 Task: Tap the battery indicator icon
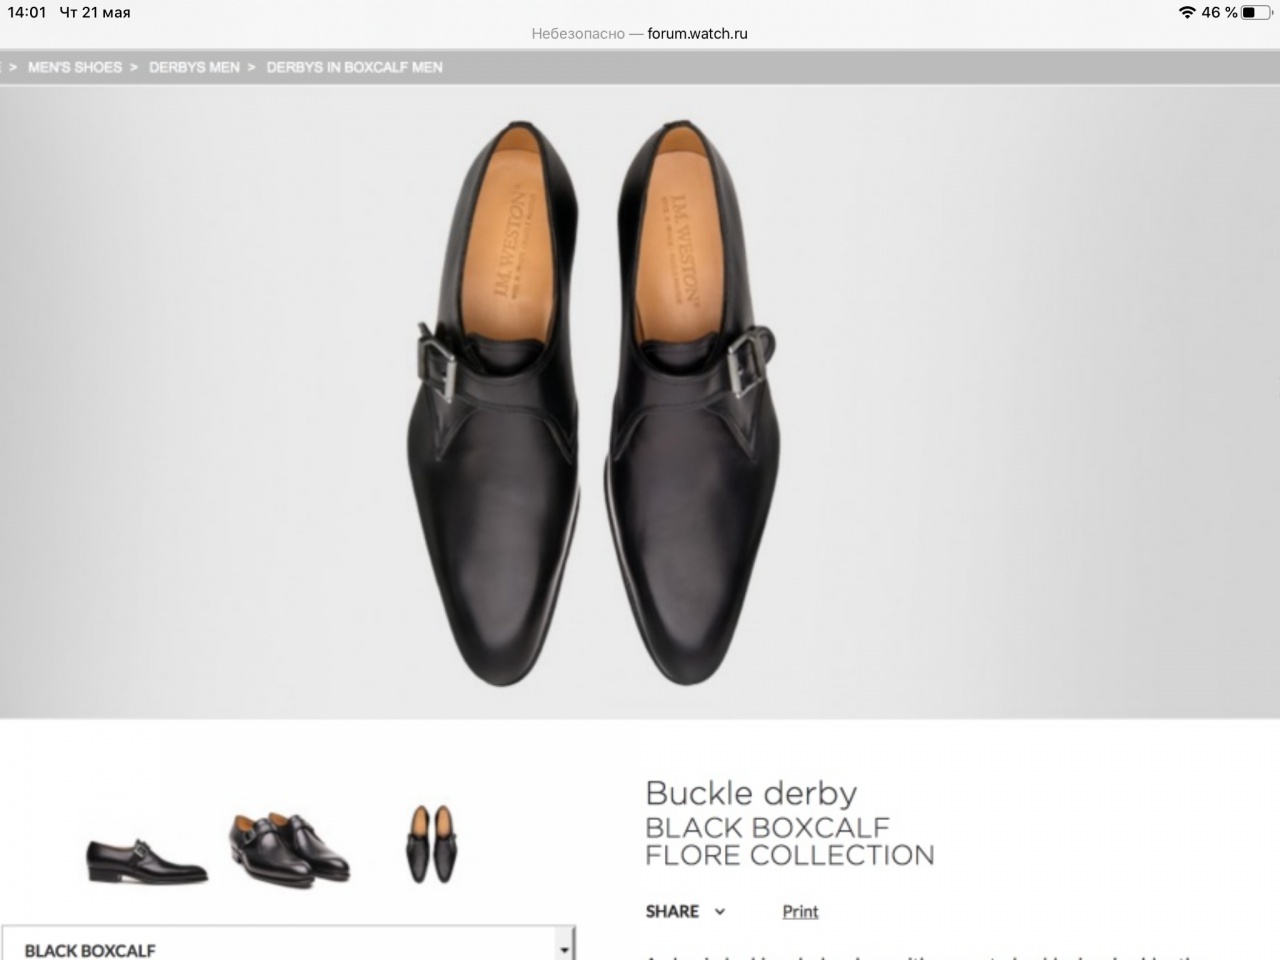point(1255,13)
